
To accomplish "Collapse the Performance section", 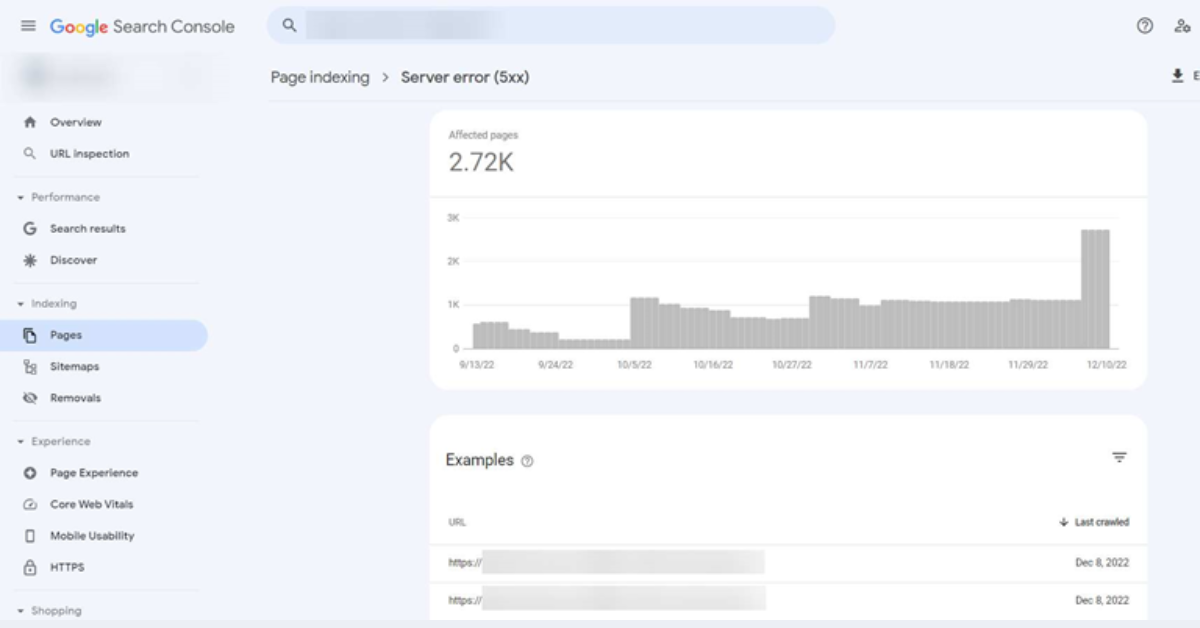I will pos(20,197).
